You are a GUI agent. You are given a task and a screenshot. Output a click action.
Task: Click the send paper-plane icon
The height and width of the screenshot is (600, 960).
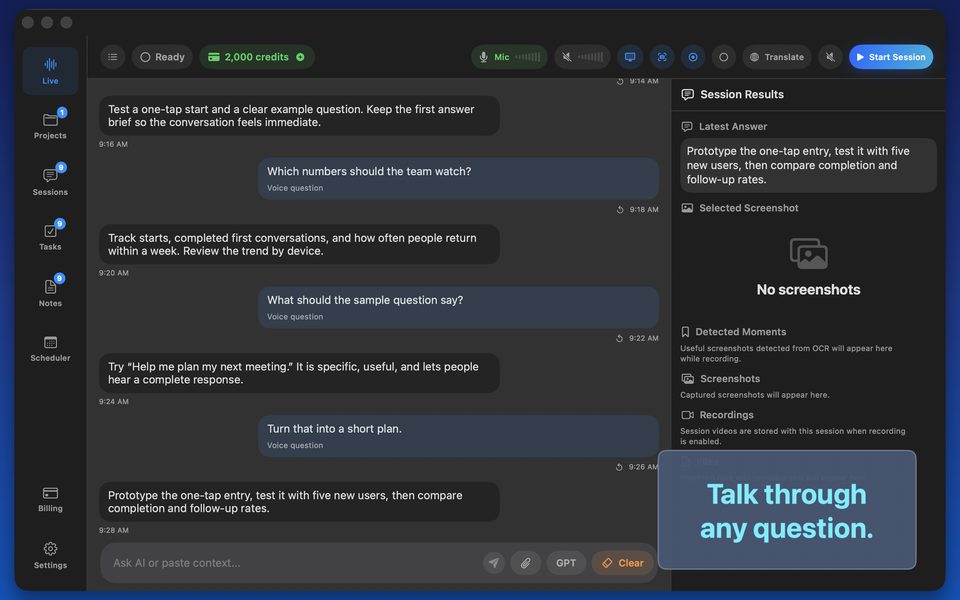coord(494,563)
